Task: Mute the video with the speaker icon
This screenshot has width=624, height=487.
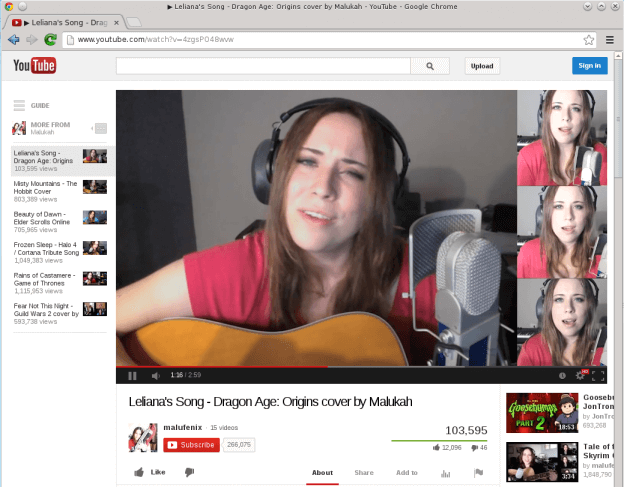Action: pos(156,376)
